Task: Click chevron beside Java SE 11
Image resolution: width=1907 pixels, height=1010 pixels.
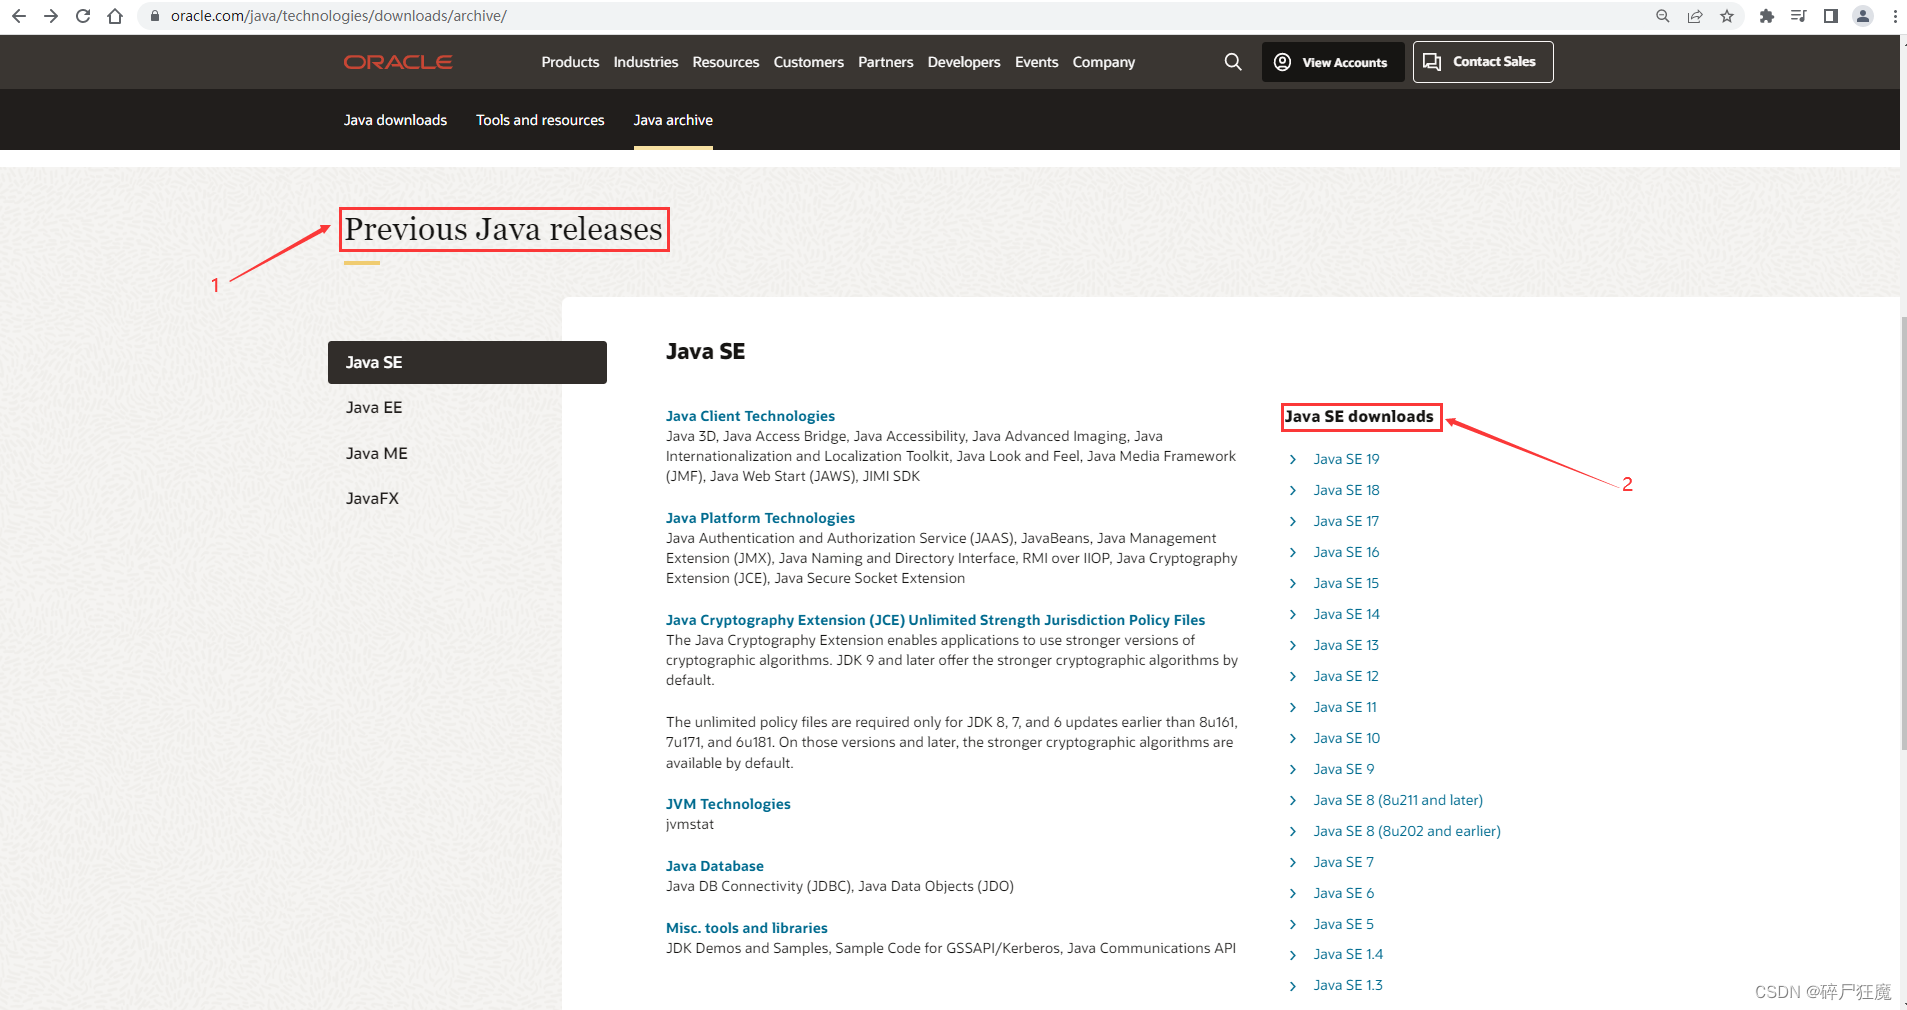Action: (1292, 707)
